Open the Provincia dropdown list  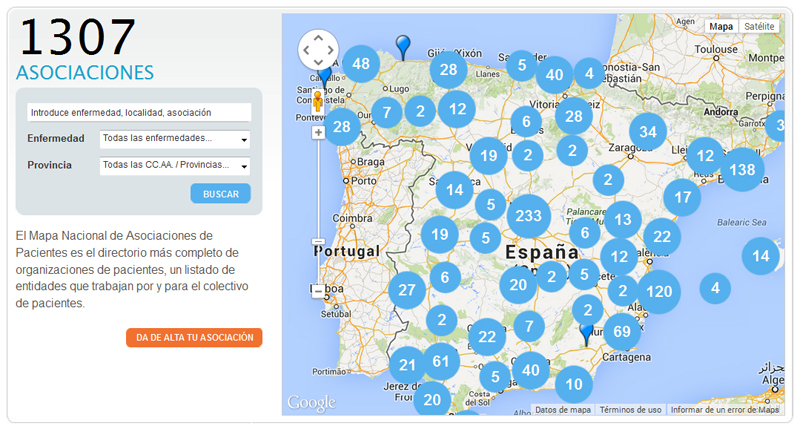click(x=175, y=165)
